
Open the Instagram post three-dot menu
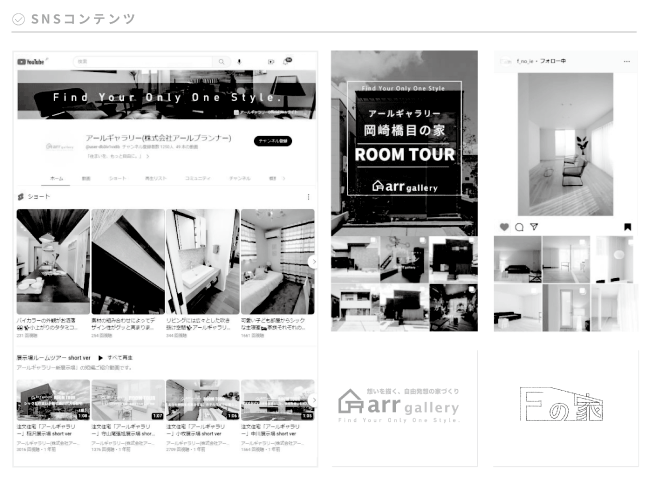tap(626, 61)
